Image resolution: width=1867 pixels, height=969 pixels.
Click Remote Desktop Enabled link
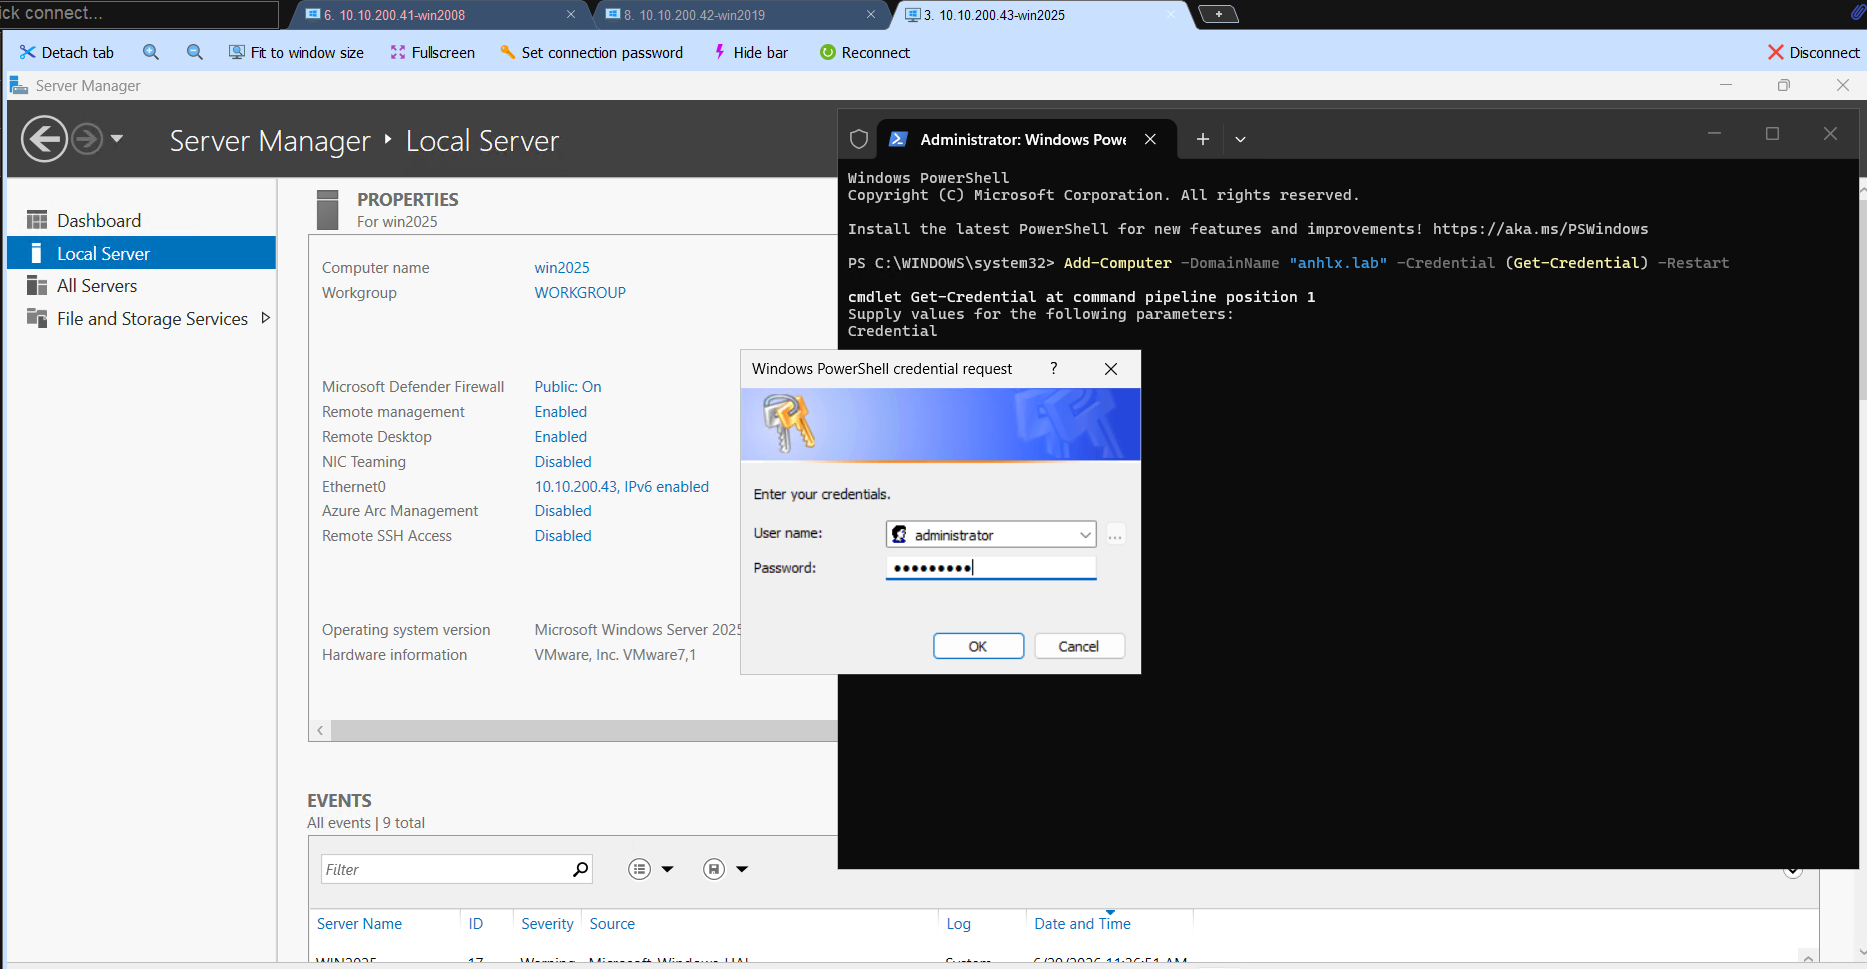561,437
